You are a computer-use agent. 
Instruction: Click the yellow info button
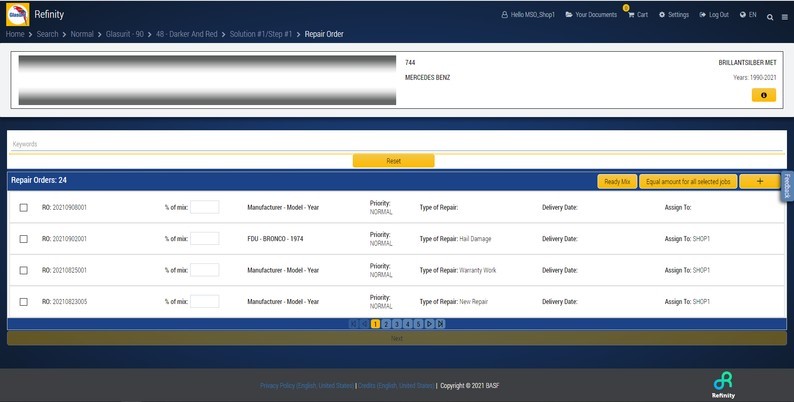764,95
